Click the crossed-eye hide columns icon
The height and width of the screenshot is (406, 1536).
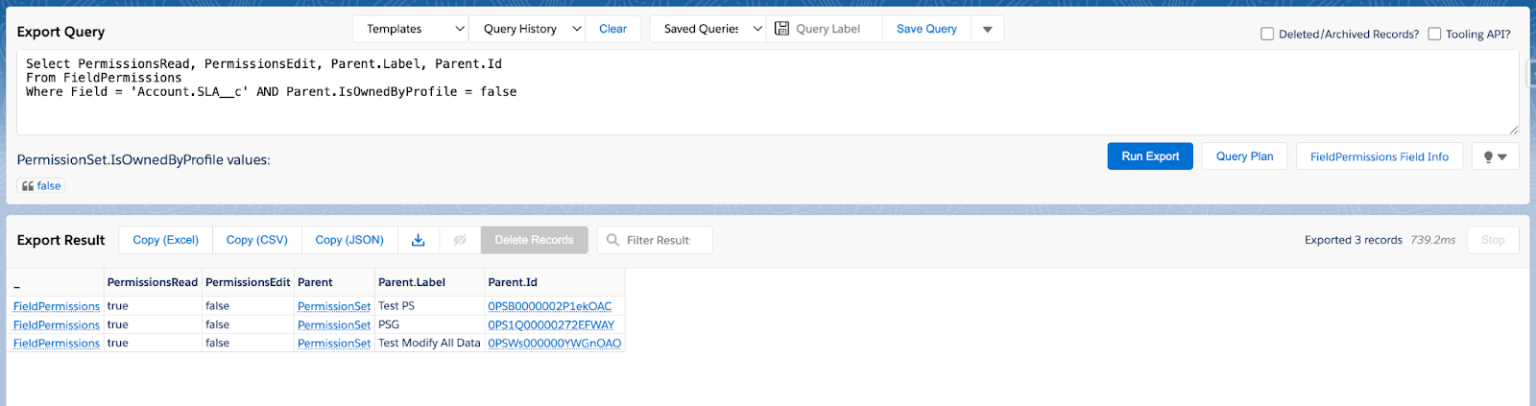460,240
